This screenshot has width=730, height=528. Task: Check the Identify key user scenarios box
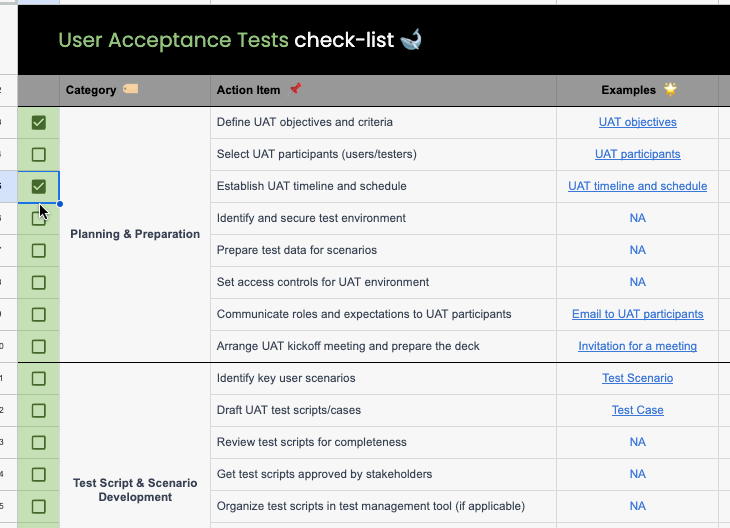[39, 379]
